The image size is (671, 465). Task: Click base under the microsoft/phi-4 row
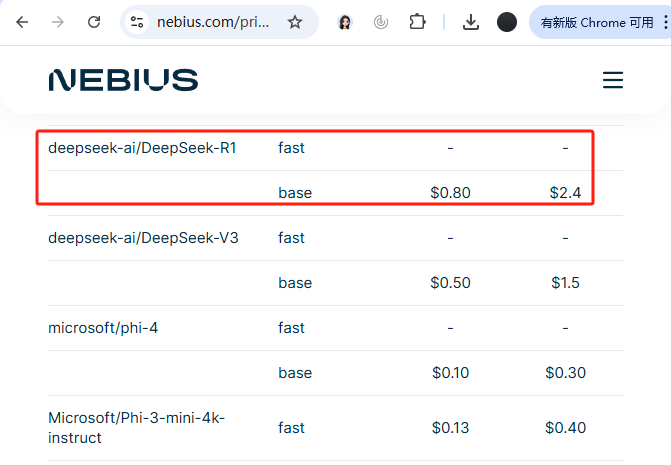(x=295, y=373)
